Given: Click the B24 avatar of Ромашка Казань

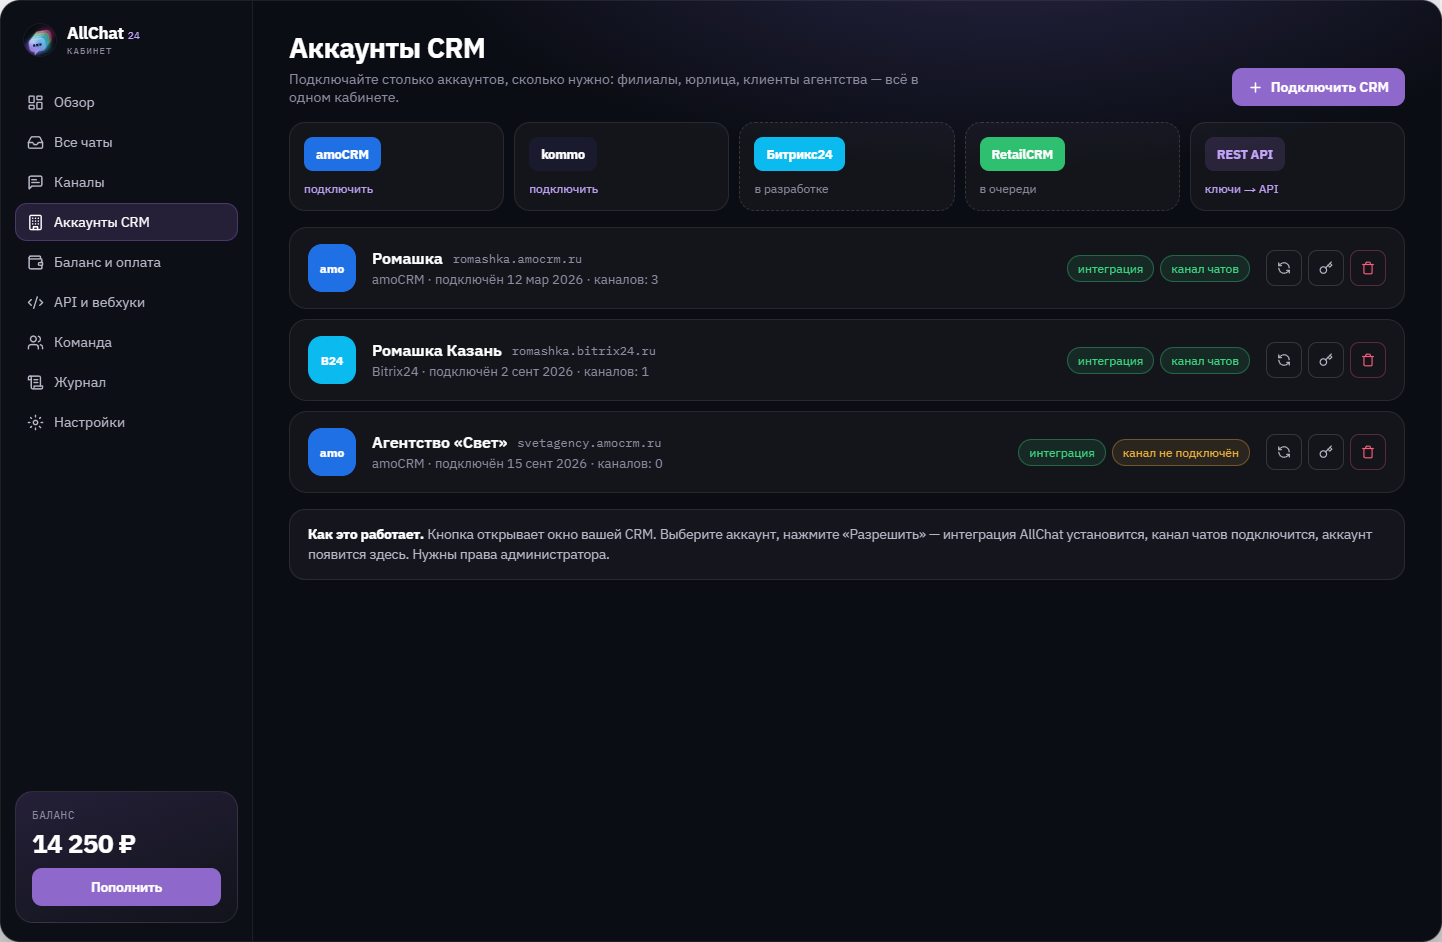Looking at the screenshot, I should point(332,360).
